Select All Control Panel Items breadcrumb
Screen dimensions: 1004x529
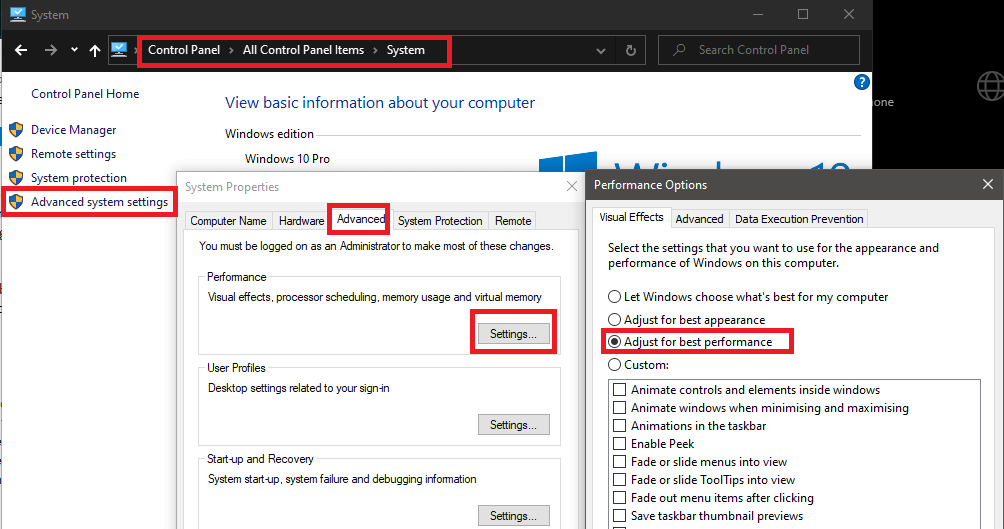[303, 50]
